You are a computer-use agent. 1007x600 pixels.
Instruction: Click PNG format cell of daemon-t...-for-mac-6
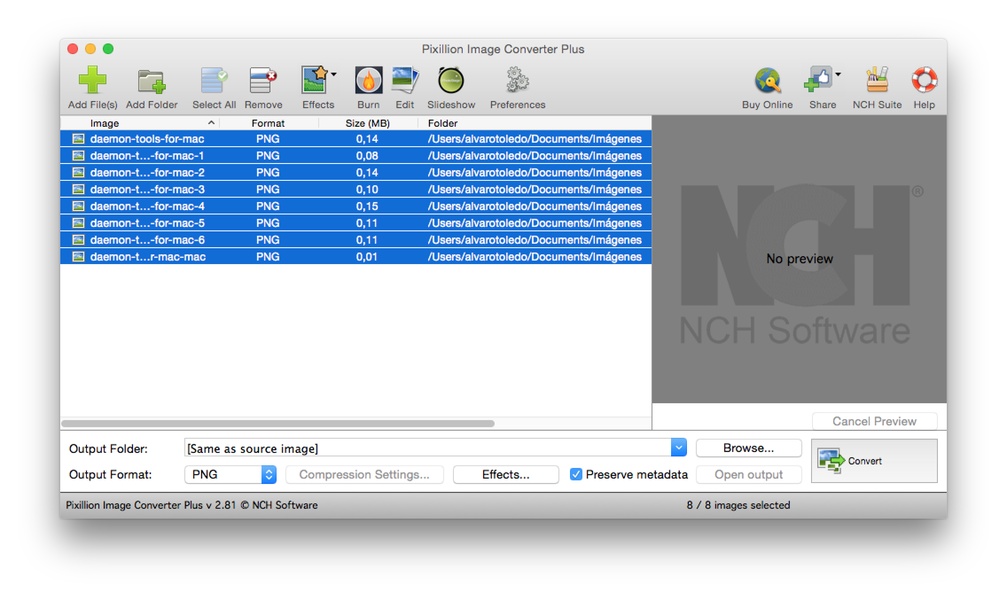(x=268, y=240)
